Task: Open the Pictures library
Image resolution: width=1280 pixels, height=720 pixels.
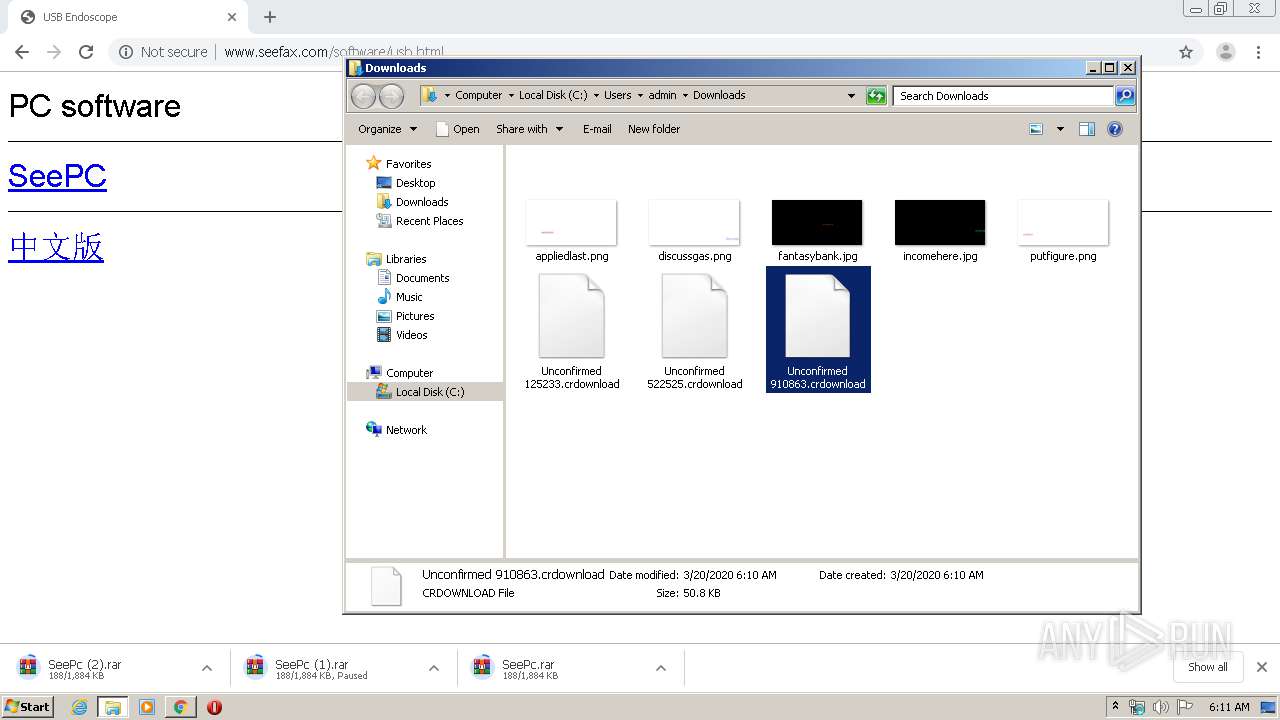Action: [x=405, y=316]
